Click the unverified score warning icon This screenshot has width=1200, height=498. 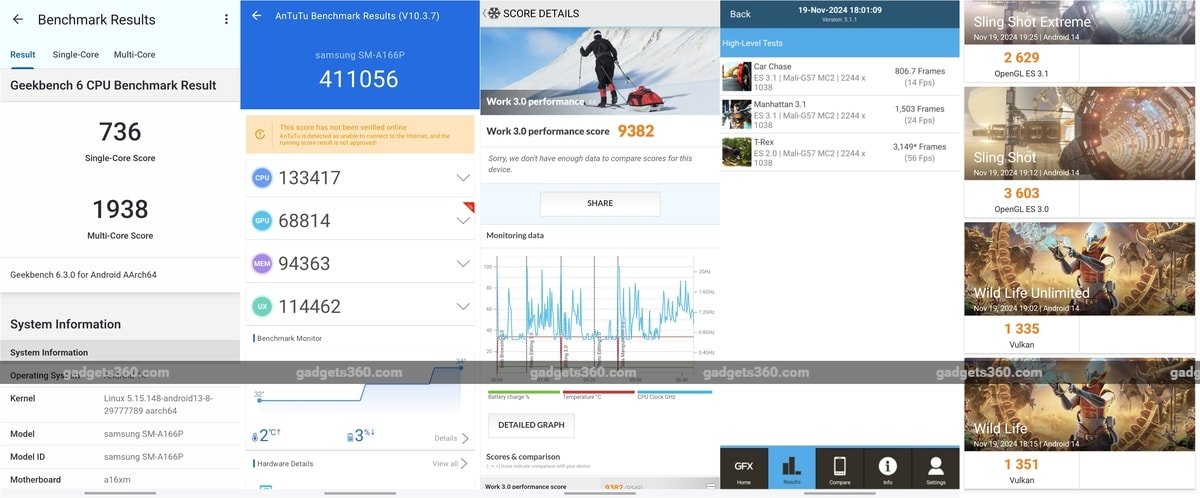pyautogui.click(x=261, y=134)
